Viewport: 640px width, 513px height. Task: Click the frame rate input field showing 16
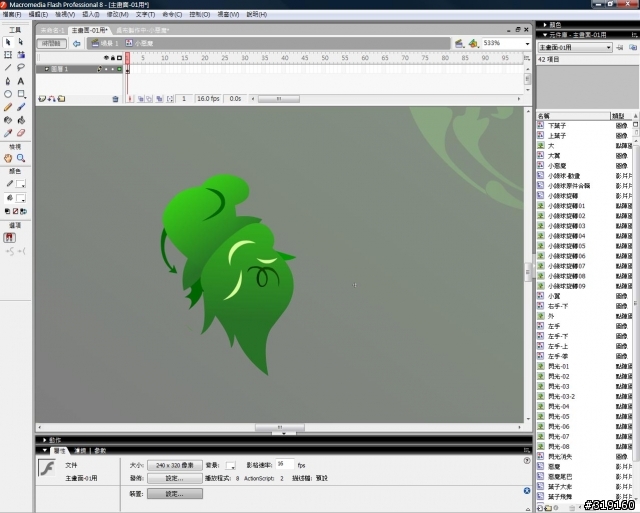[x=285, y=464]
